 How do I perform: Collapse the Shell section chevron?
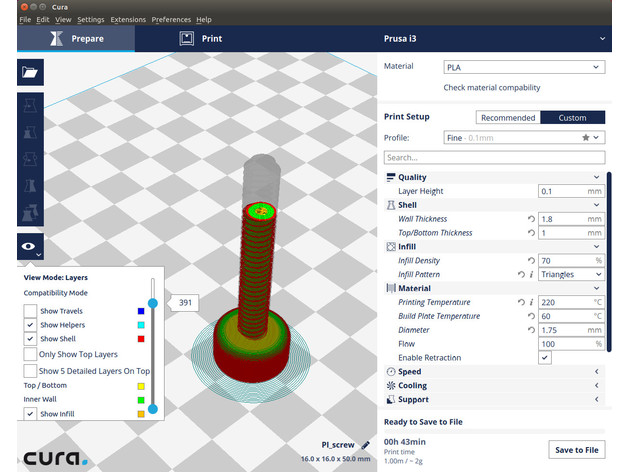596,205
